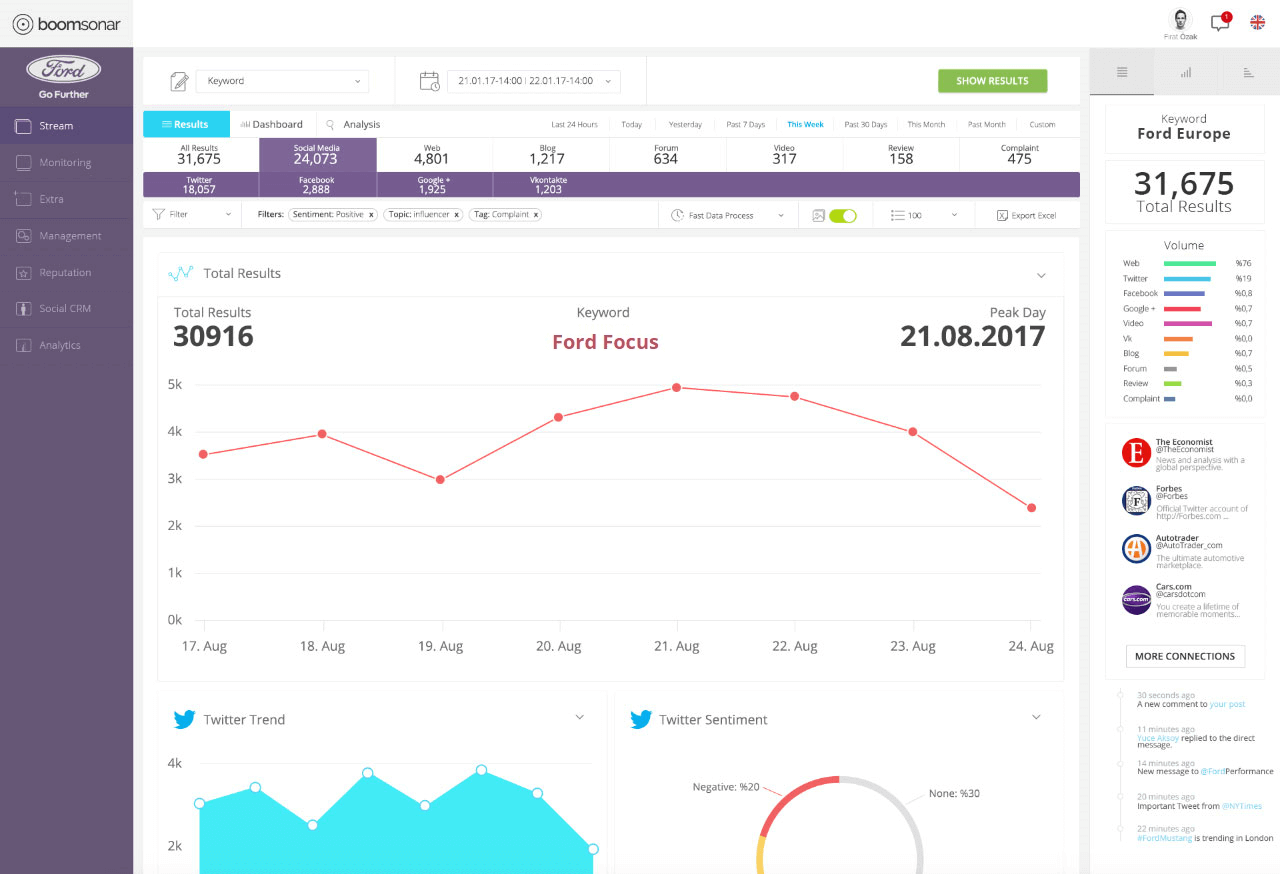Open Monitoring in the sidebar
This screenshot has width=1280, height=874.
(x=66, y=162)
